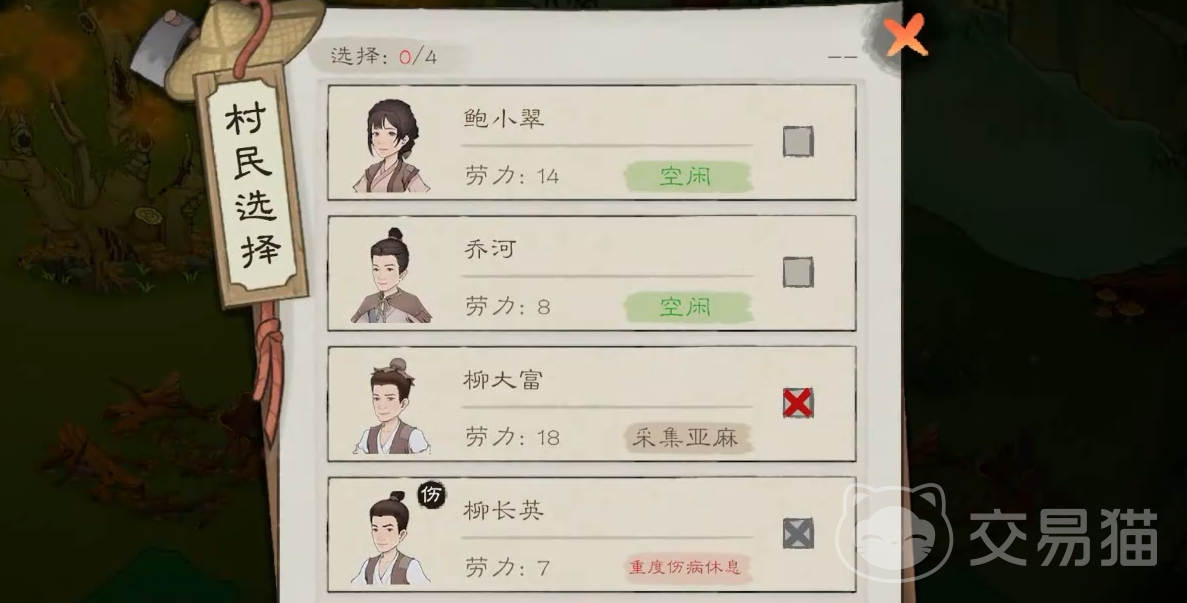Click the 选择 0/4 counter
The image size is (1187, 603).
pyautogui.click(x=383, y=57)
